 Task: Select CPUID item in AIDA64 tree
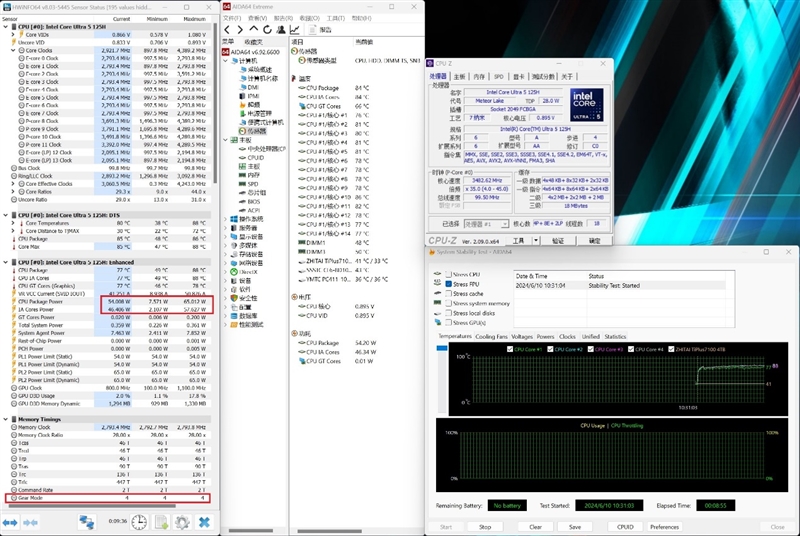[256, 158]
